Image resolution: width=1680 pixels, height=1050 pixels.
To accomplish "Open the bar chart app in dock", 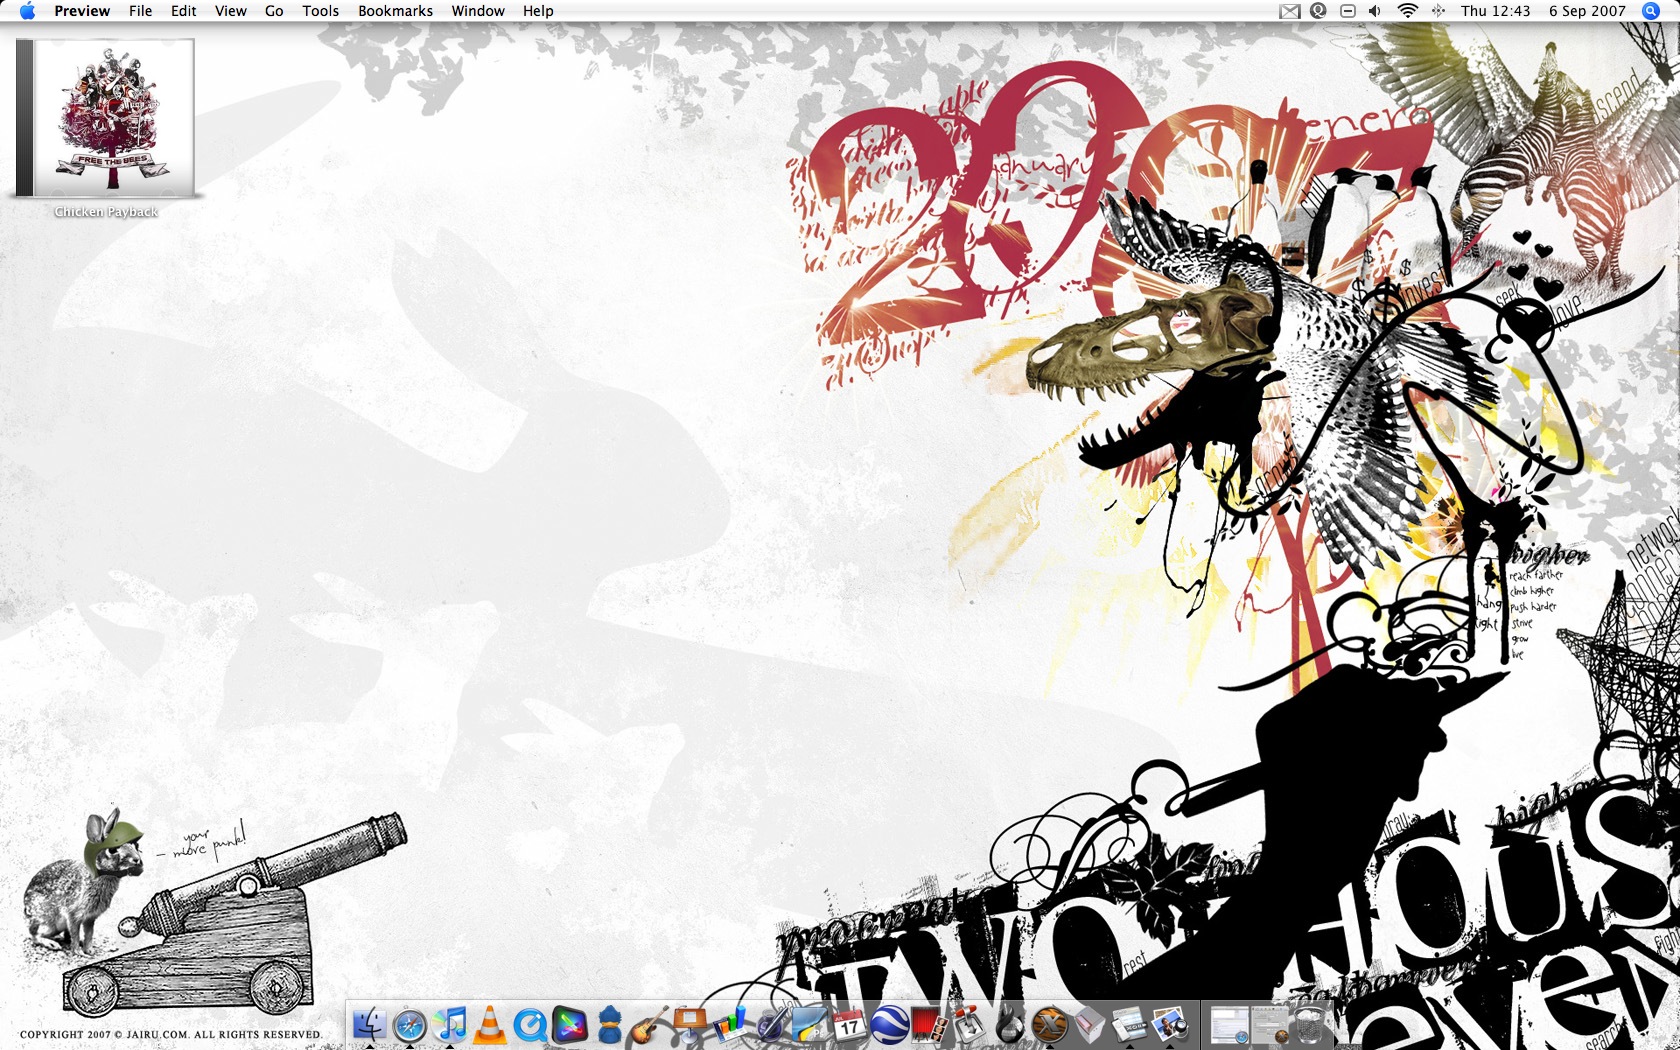I will click(730, 1025).
